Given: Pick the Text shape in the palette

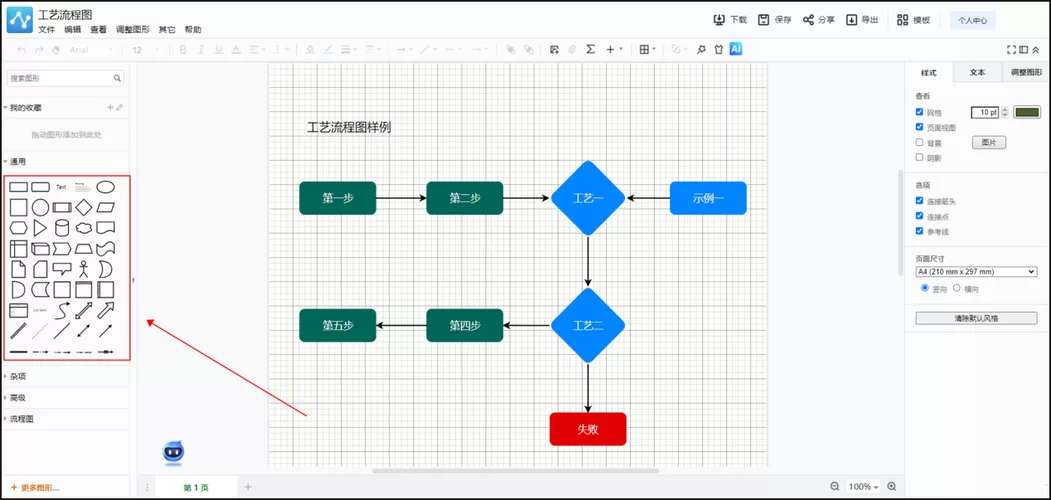Looking at the screenshot, I should (x=61, y=187).
